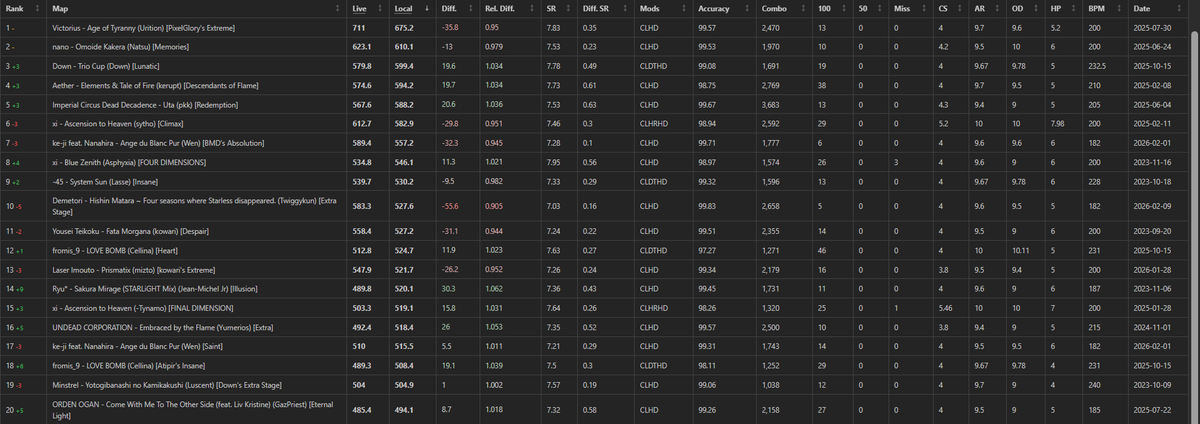Viewport: 1200px width, 424px height.
Task: Click the SR column sort icon
Action: coord(570,10)
